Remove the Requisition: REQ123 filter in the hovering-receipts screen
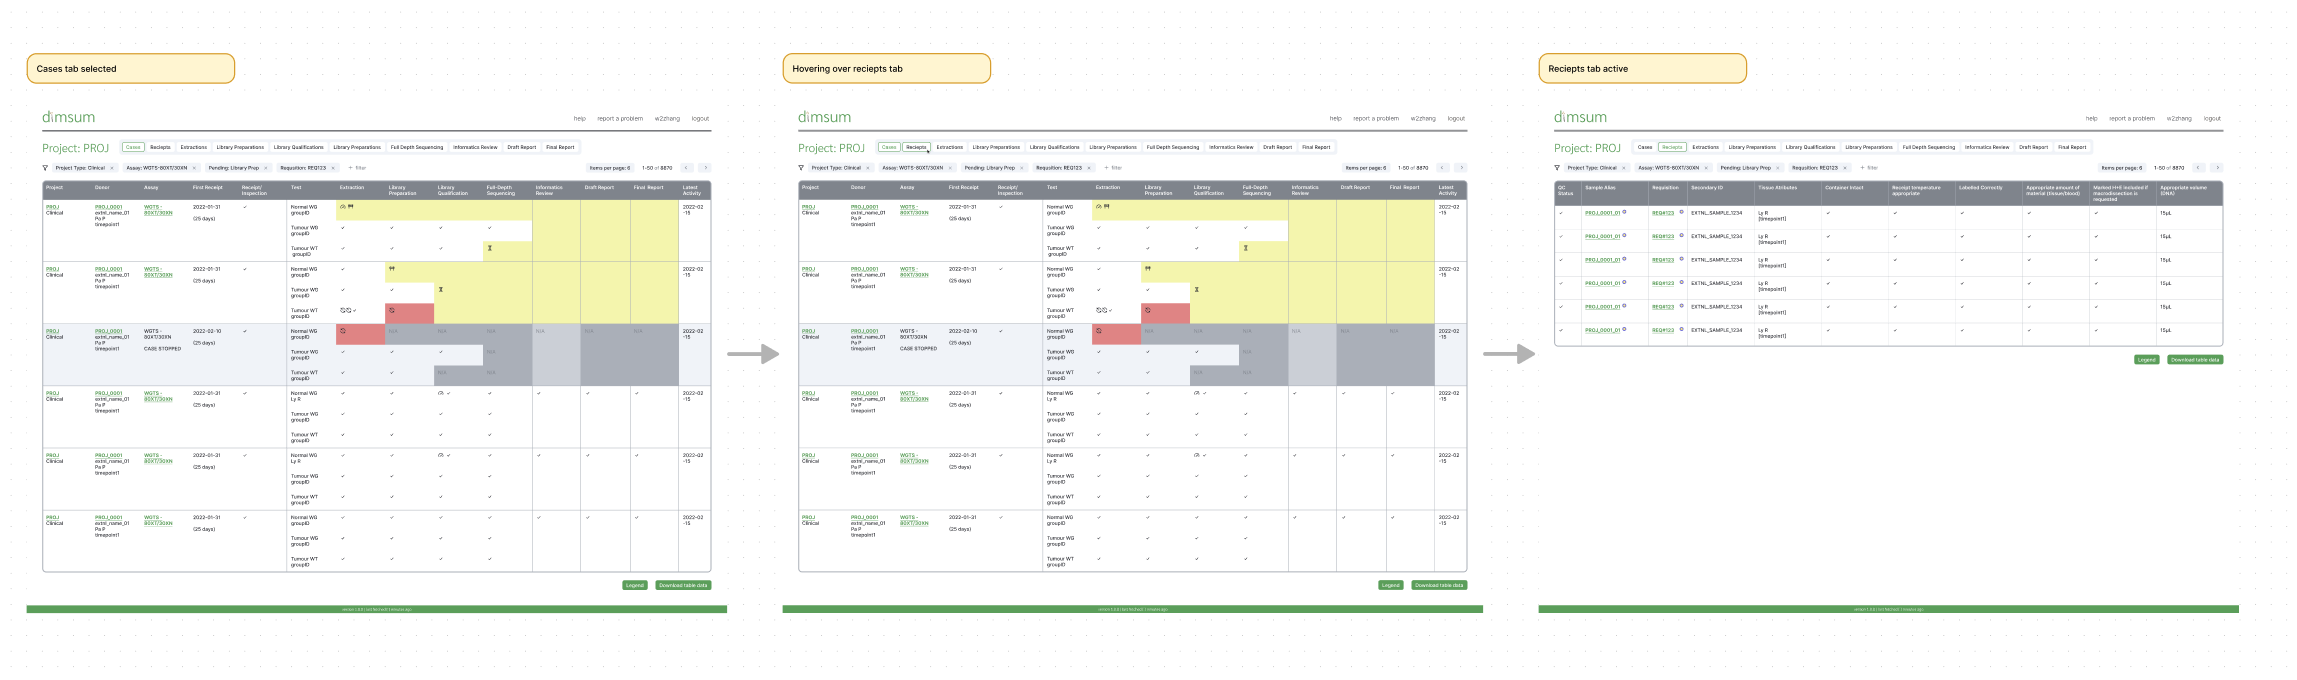The image size is (2297, 680). click(x=1089, y=168)
